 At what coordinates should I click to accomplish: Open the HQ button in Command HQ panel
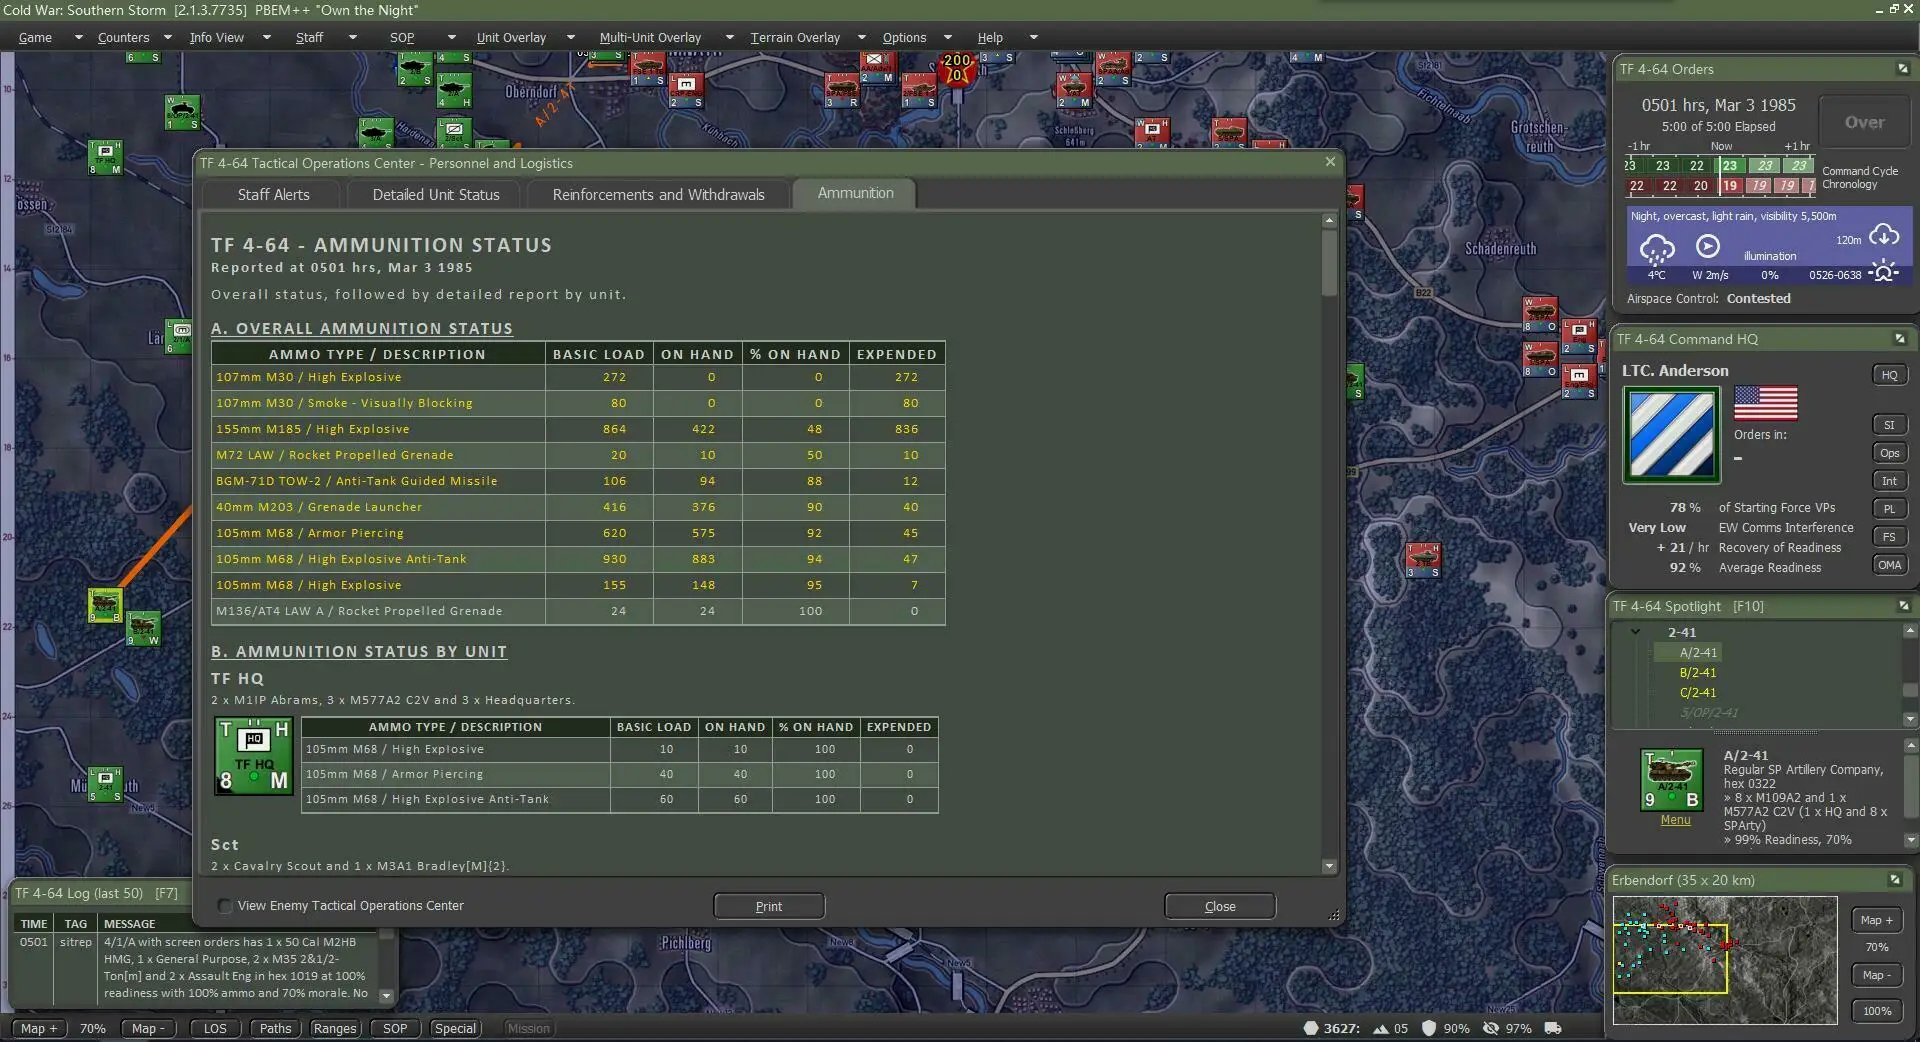point(1889,375)
